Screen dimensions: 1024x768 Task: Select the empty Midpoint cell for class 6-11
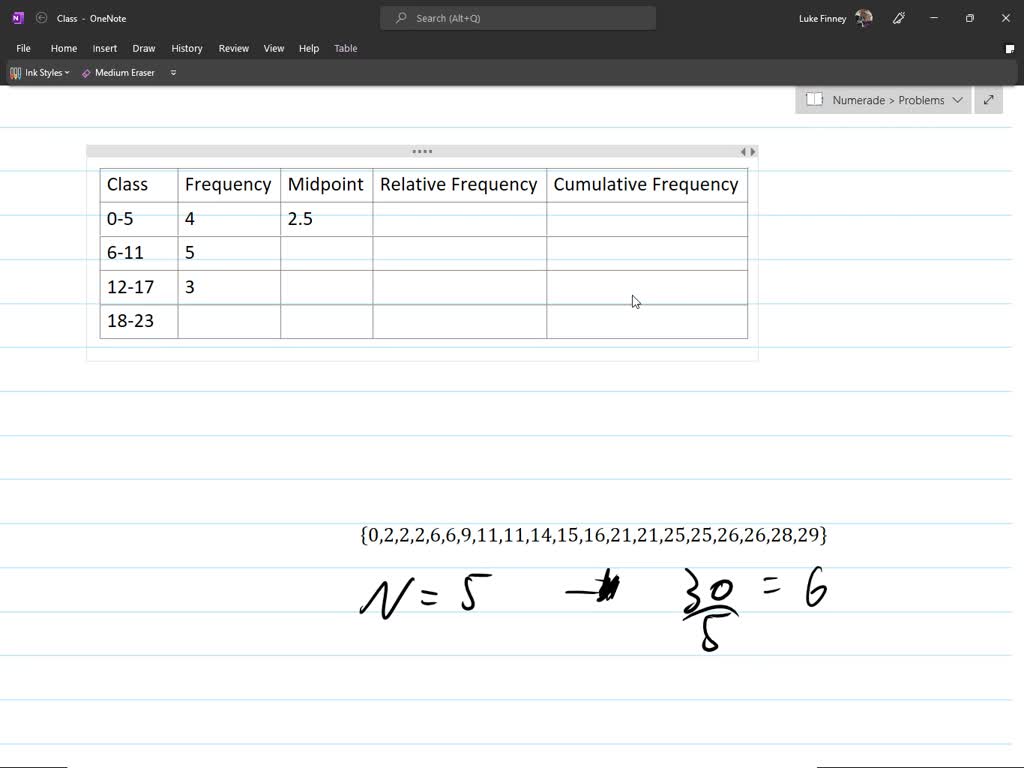point(326,252)
